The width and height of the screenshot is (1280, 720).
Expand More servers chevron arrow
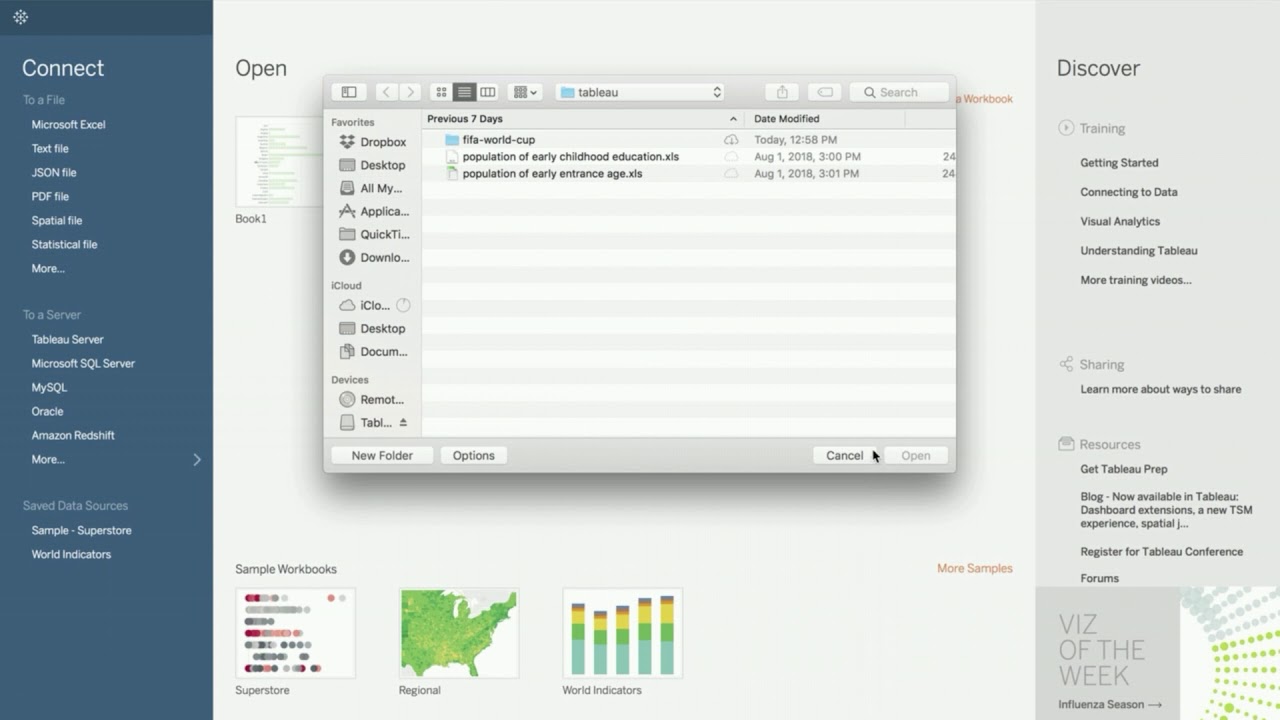[x=197, y=460]
